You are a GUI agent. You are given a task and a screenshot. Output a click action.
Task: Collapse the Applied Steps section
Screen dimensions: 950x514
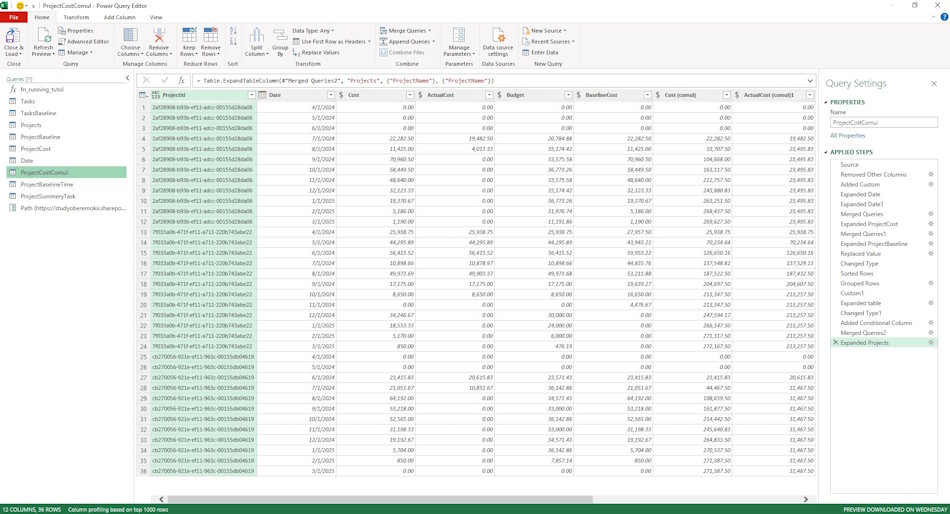(x=826, y=152)
